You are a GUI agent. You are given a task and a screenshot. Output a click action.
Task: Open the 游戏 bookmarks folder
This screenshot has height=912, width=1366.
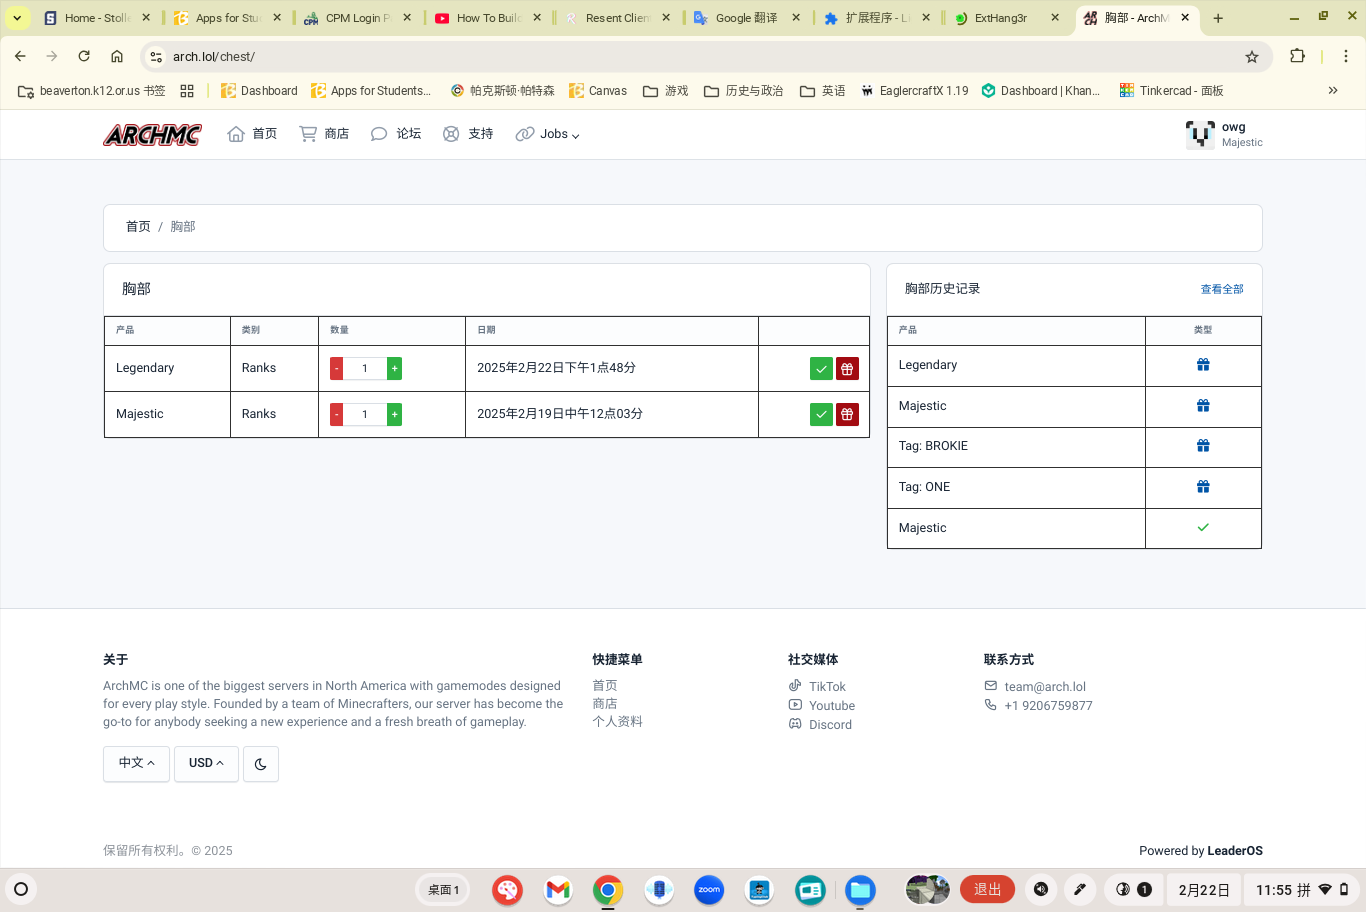(x=666, y=91)
